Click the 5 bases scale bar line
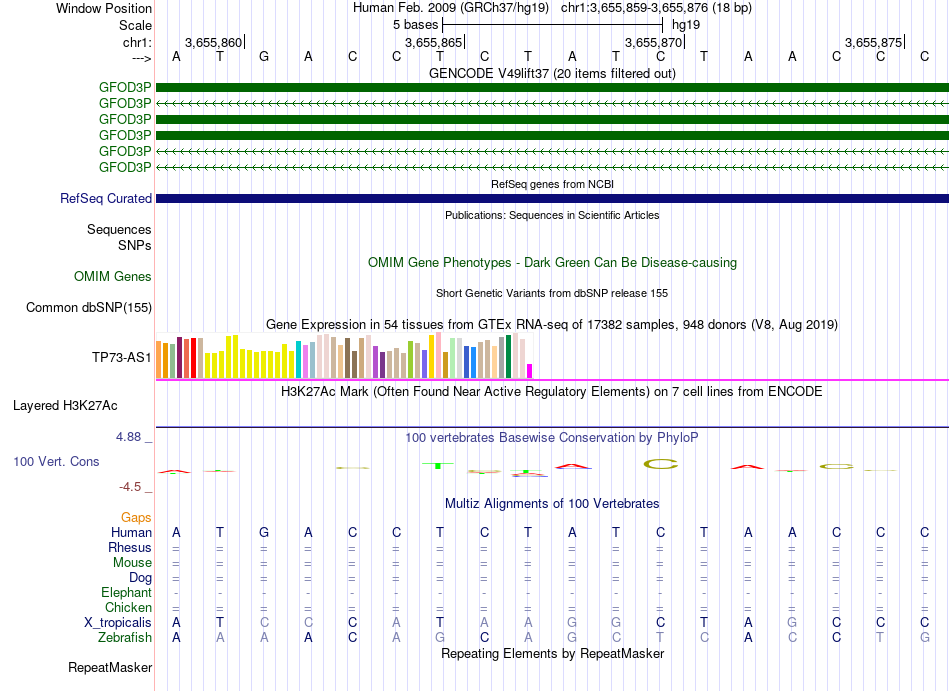Viewport: 950px width, 691px height. 553,25
